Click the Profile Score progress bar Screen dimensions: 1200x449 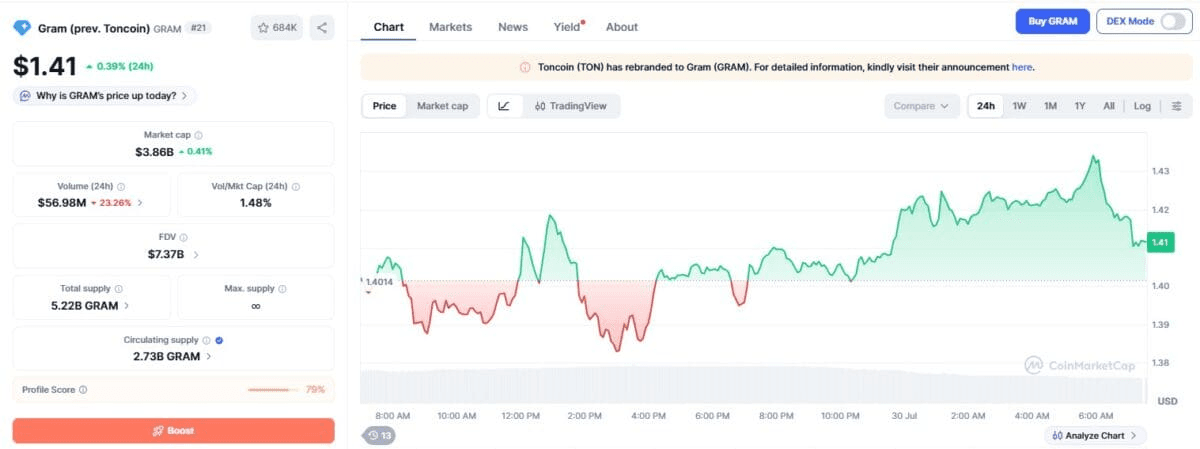(273, 389)
